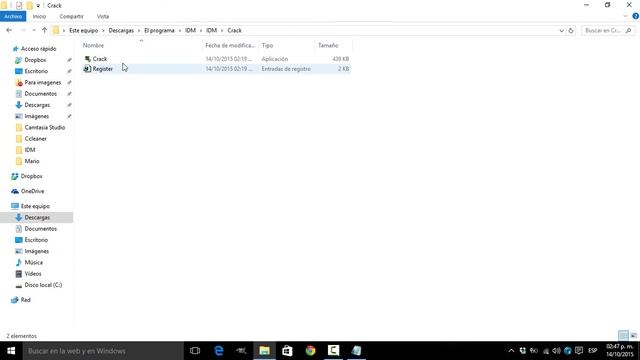Open the Action Center notifications icon
This screenshot has height=360, width=640.
(x=579, y=351)
